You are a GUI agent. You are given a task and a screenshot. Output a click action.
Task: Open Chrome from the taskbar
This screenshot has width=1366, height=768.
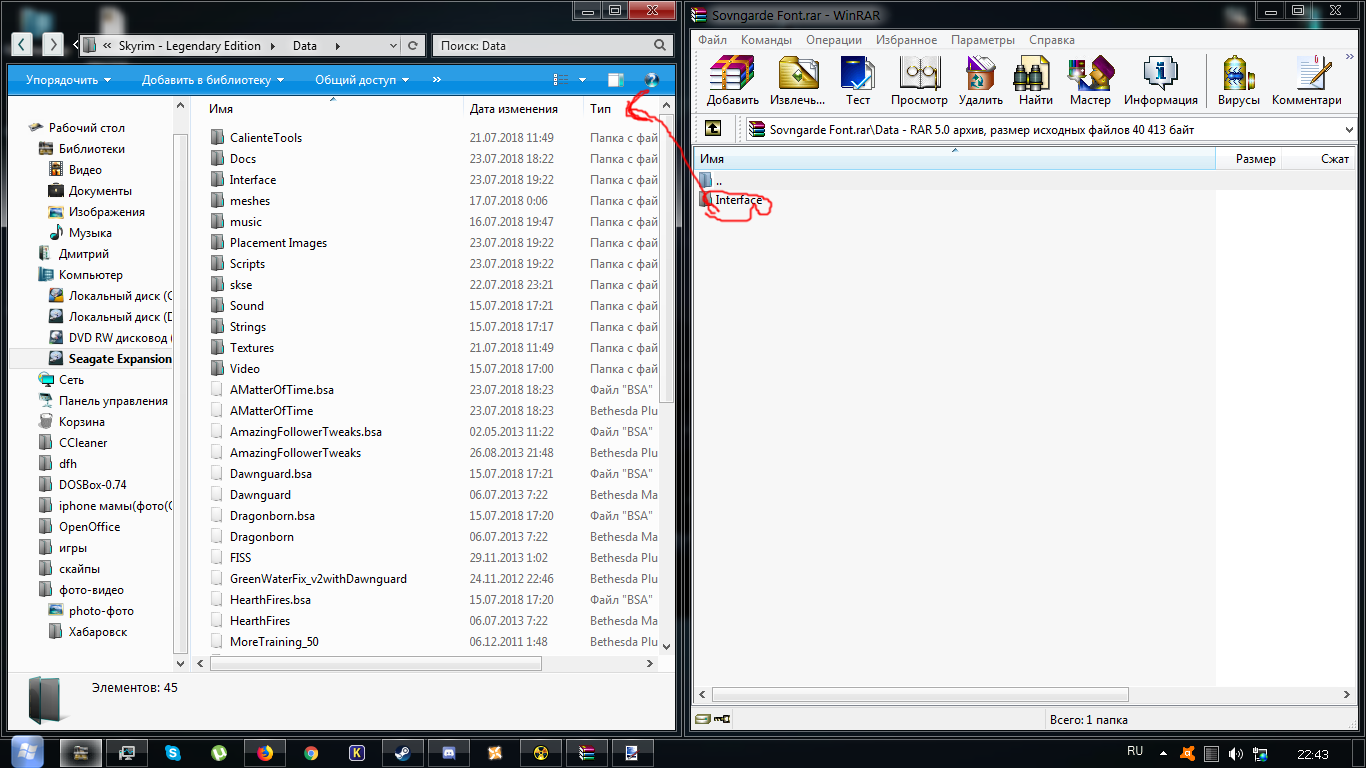311,753
